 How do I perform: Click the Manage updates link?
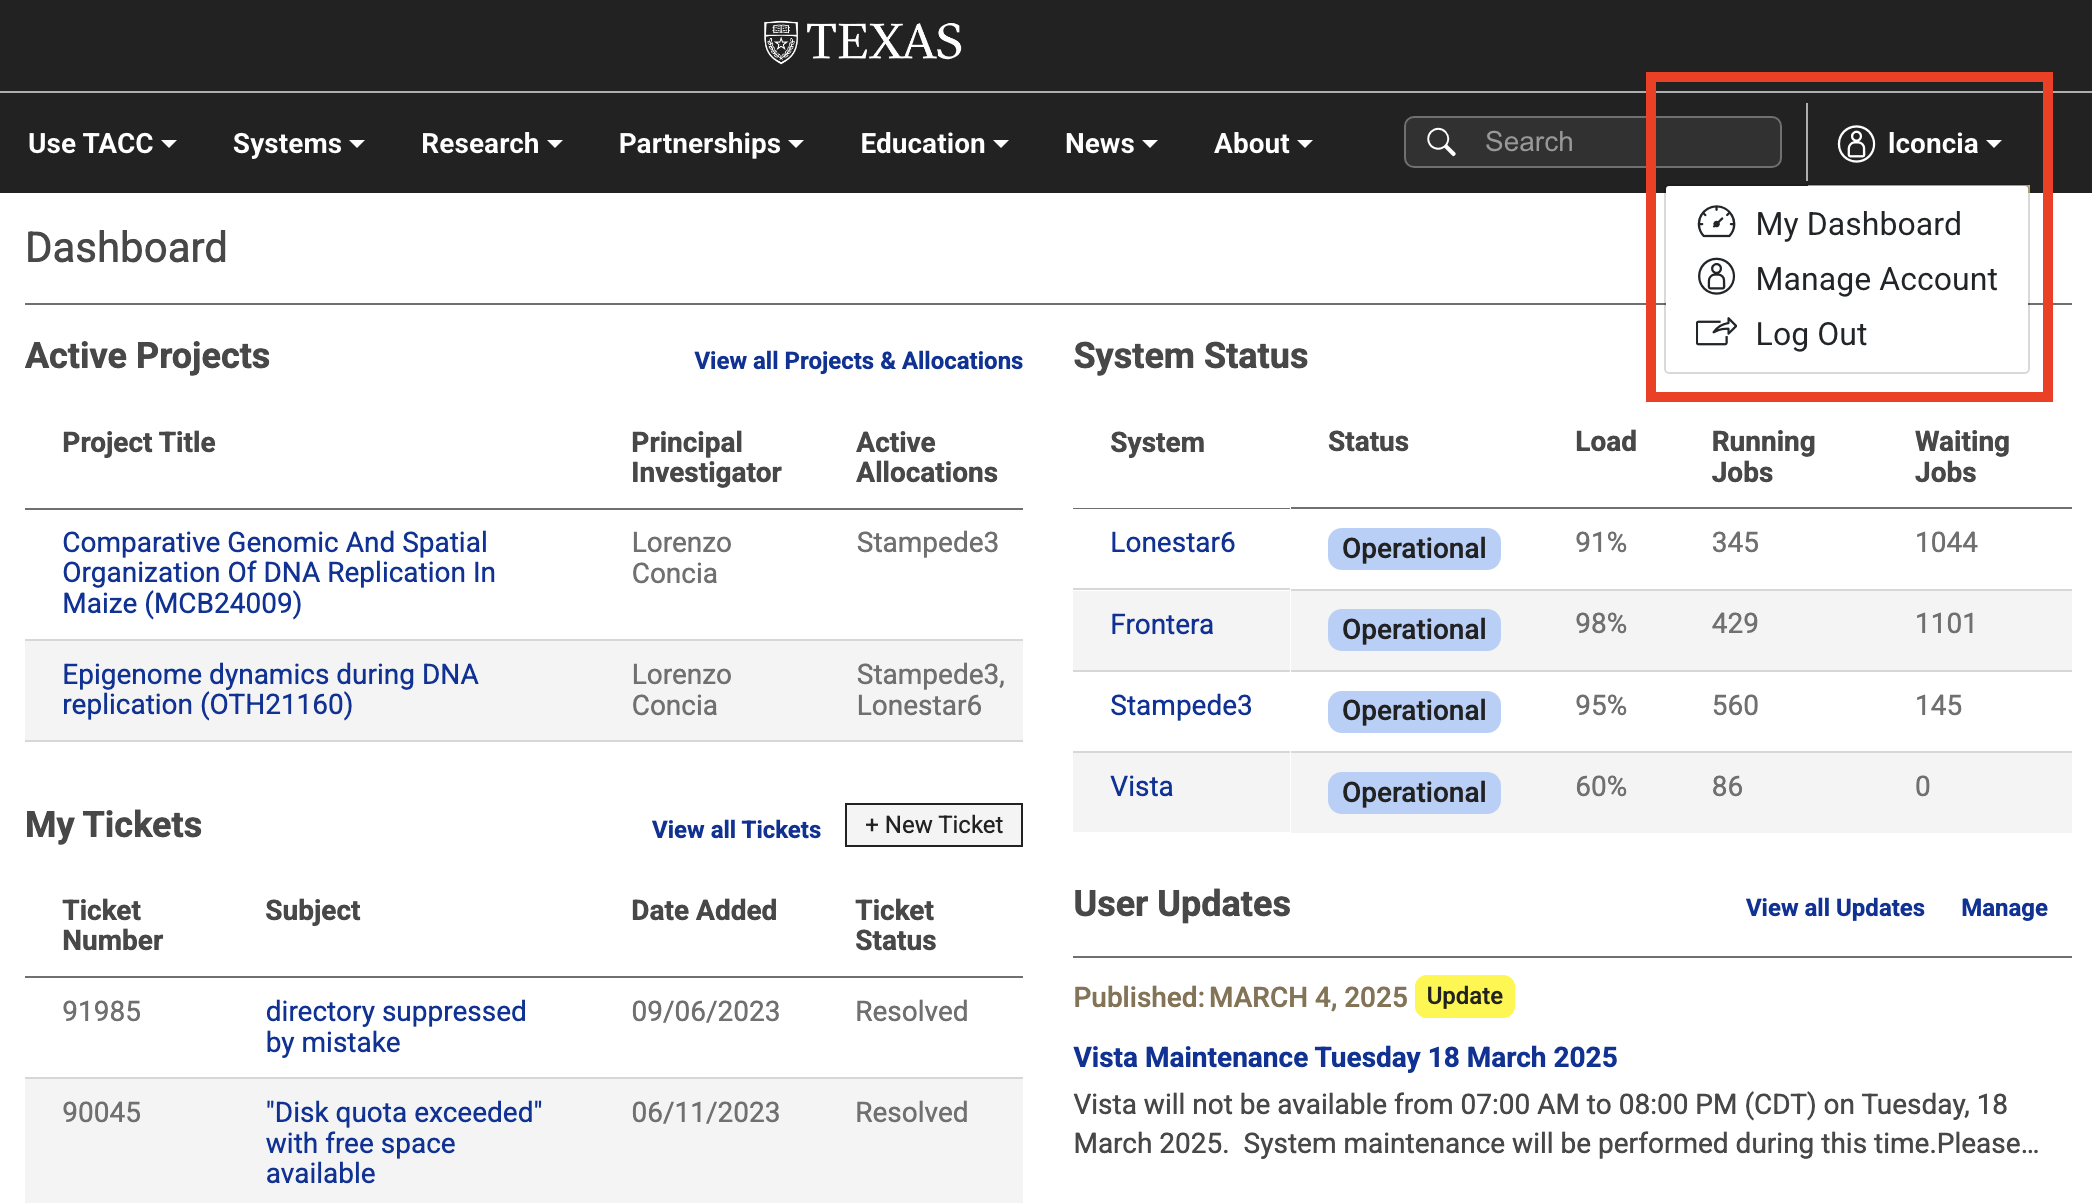tap(2004, 907)
